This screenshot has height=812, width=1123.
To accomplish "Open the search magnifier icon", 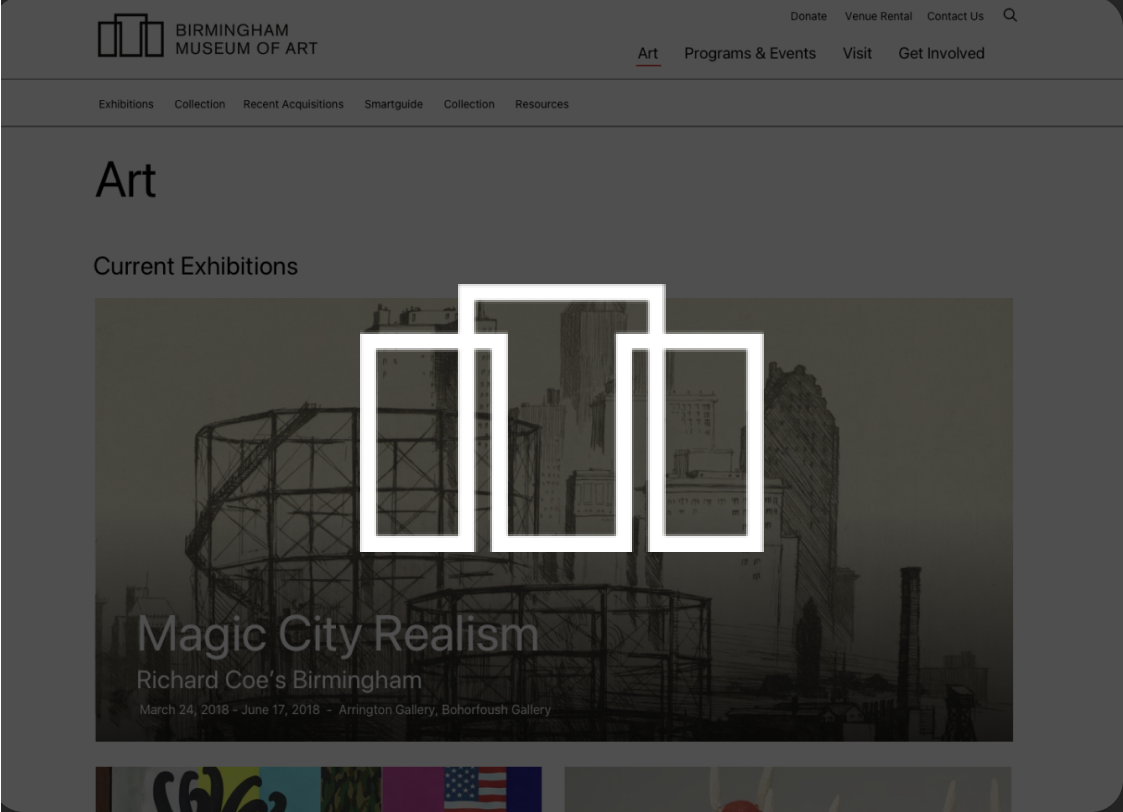I will [x=1010, y=15].
